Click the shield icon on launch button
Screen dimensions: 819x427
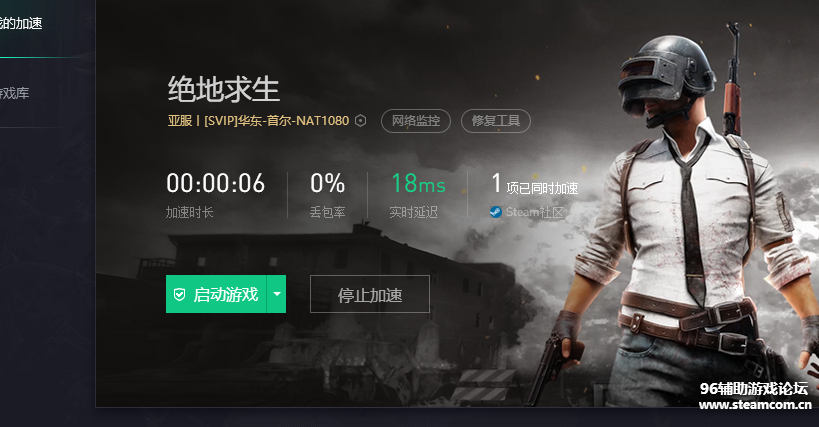(180, 294)
